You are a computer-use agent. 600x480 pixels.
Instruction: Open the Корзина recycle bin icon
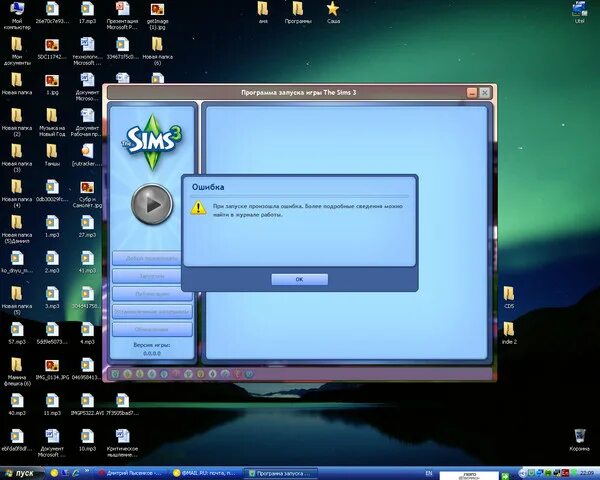click(x=579, y=440)
